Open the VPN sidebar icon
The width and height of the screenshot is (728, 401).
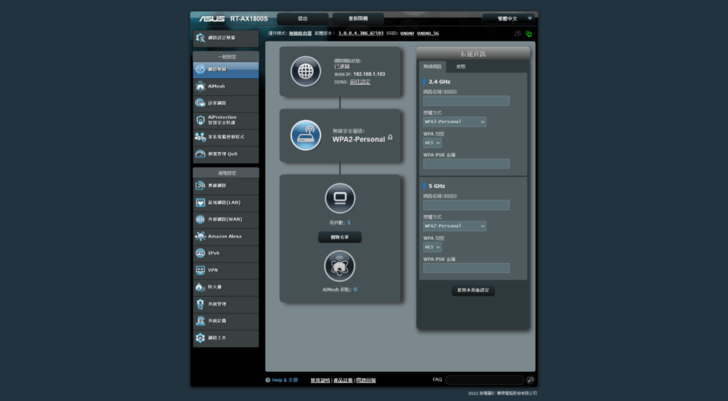point(200,270)
